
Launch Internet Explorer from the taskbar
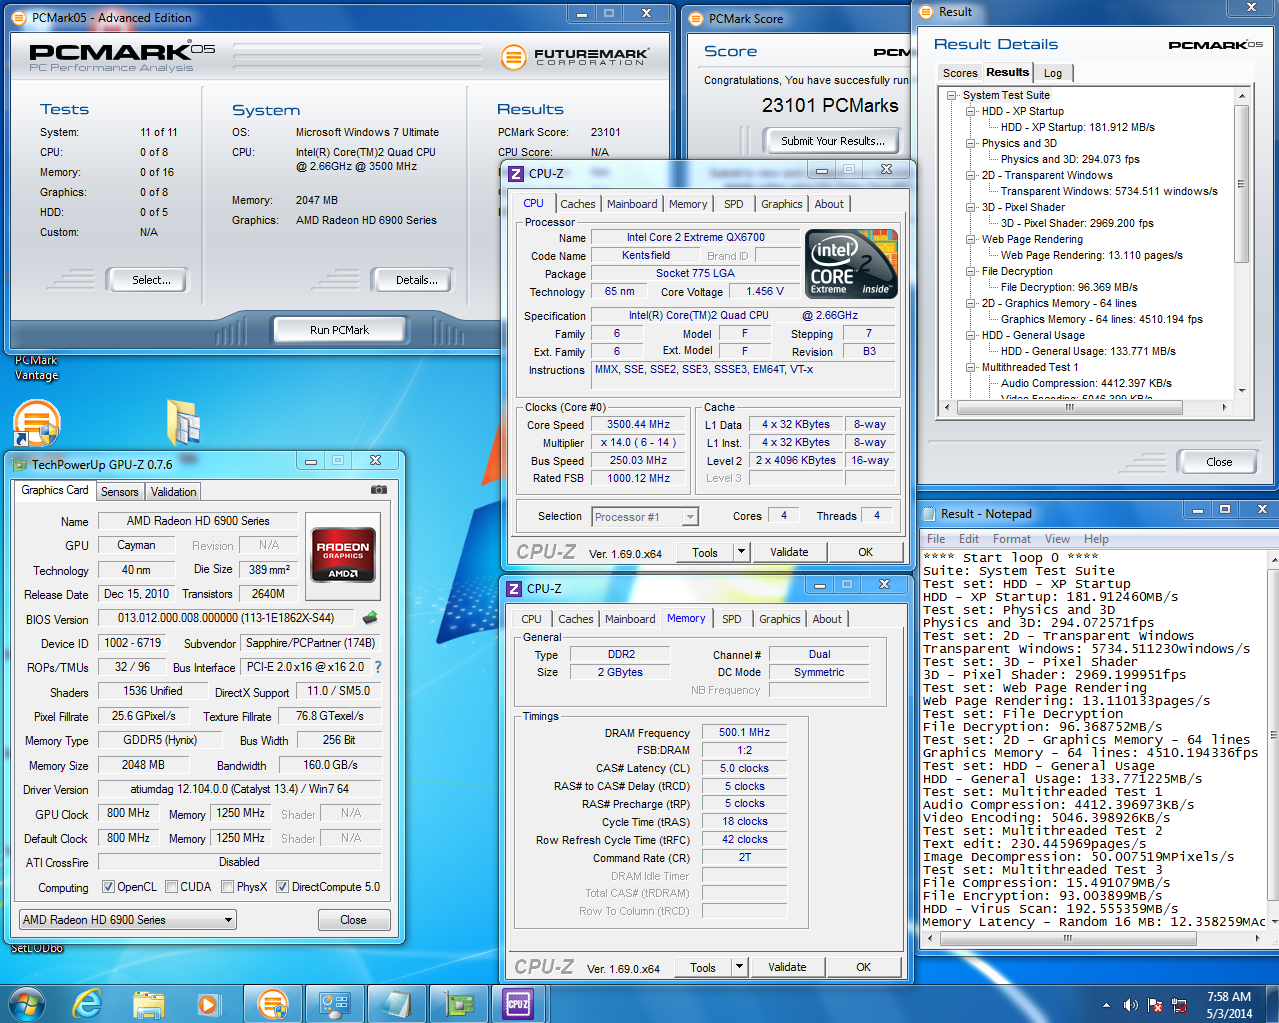(x=88, y=1003)
